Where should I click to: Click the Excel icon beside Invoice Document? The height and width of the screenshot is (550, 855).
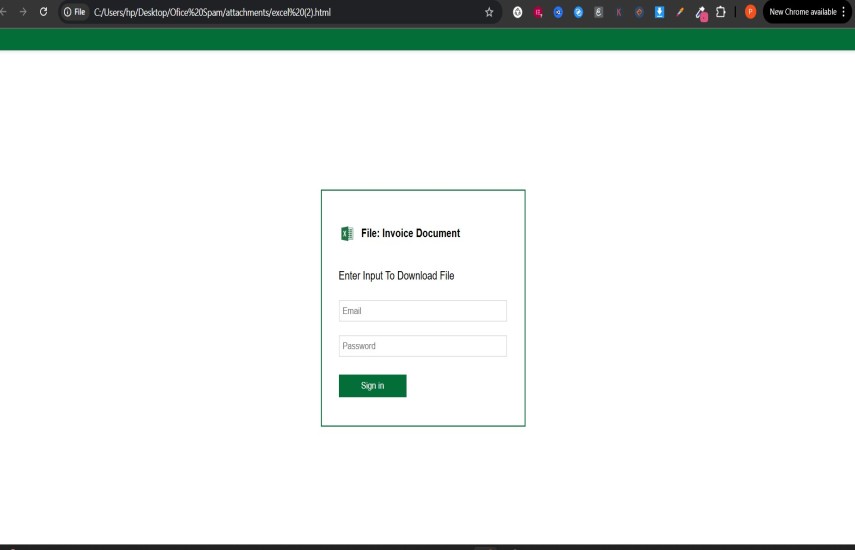pyautogui.click(x=347, y=233)
